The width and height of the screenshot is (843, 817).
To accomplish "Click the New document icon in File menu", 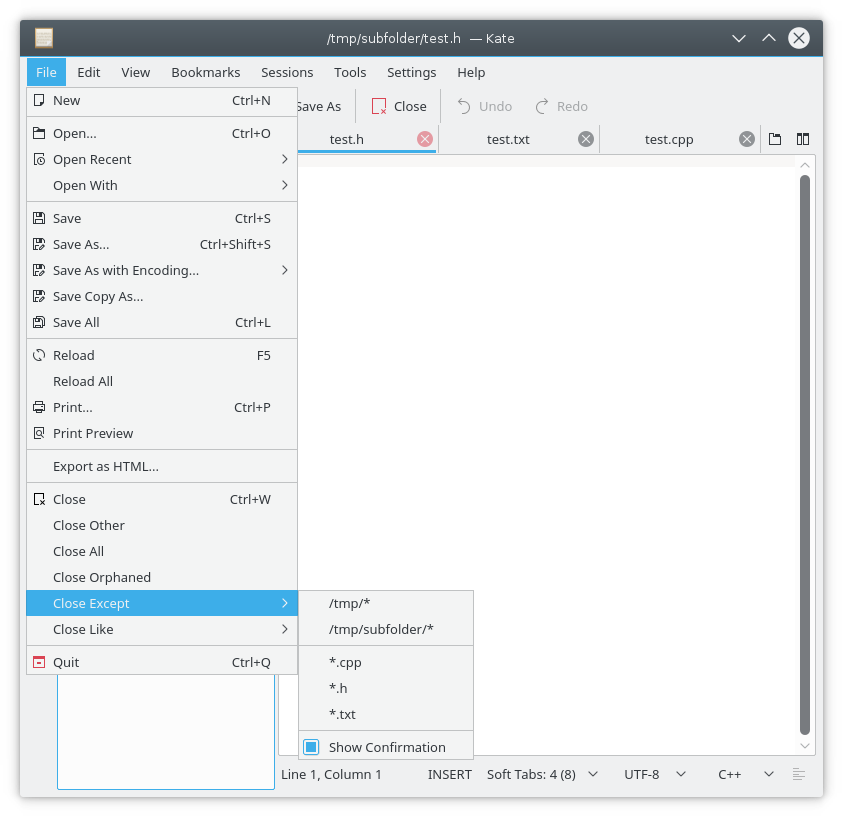I will pos(39,101).
